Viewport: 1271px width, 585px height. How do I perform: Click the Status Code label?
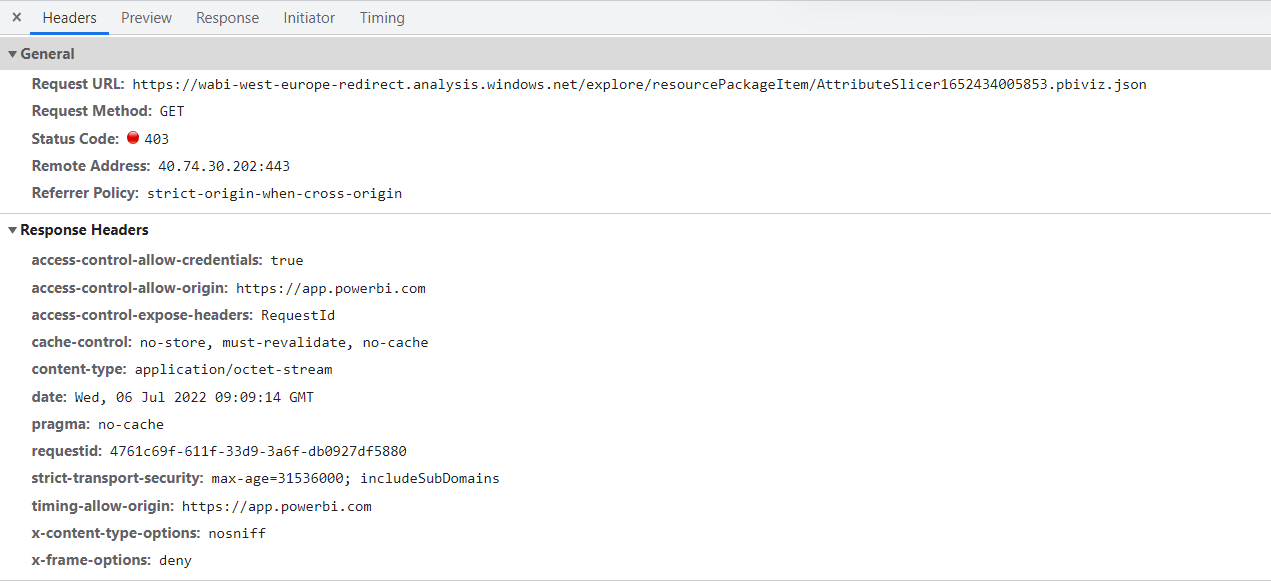(x=75, y=139)
